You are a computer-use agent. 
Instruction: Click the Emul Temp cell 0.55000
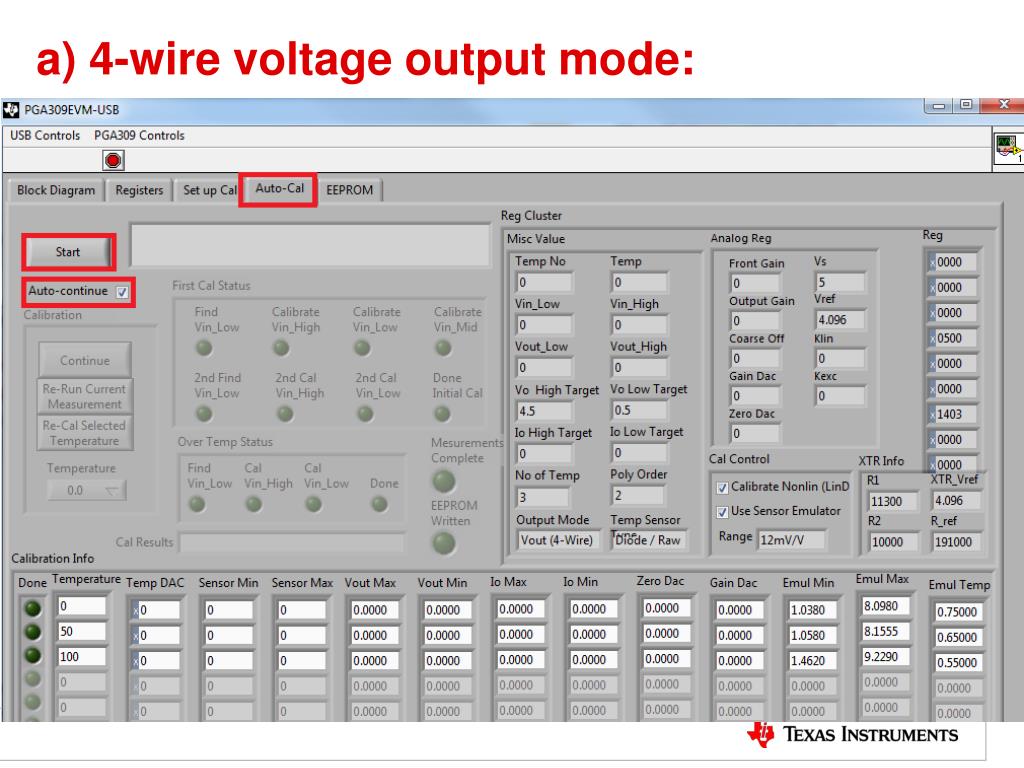tap(959, 662)
